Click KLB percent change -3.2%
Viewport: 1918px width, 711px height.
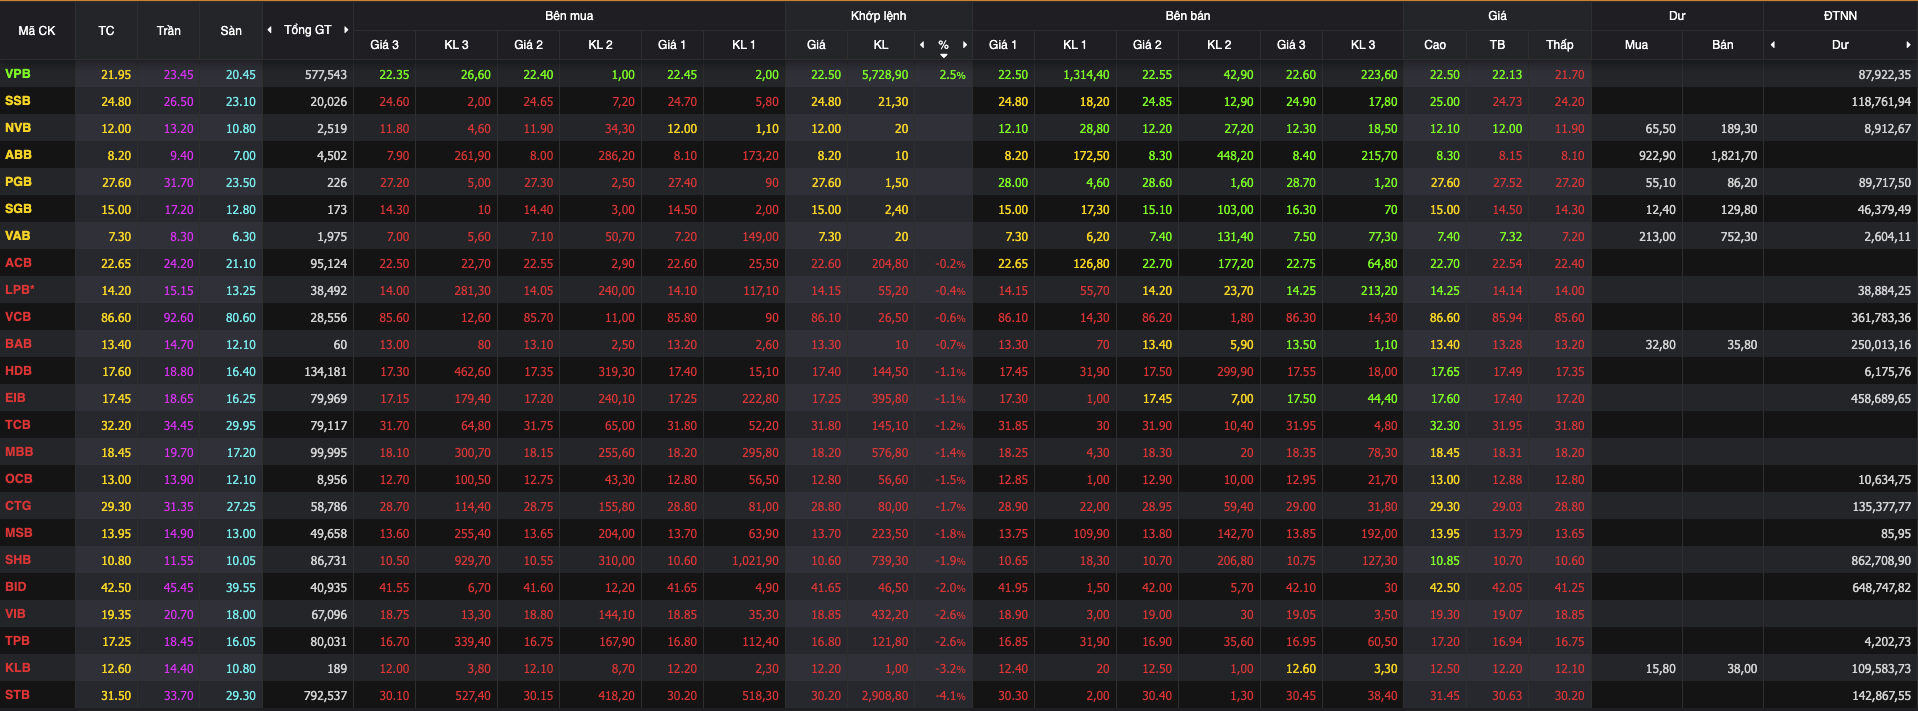(950, 669)
